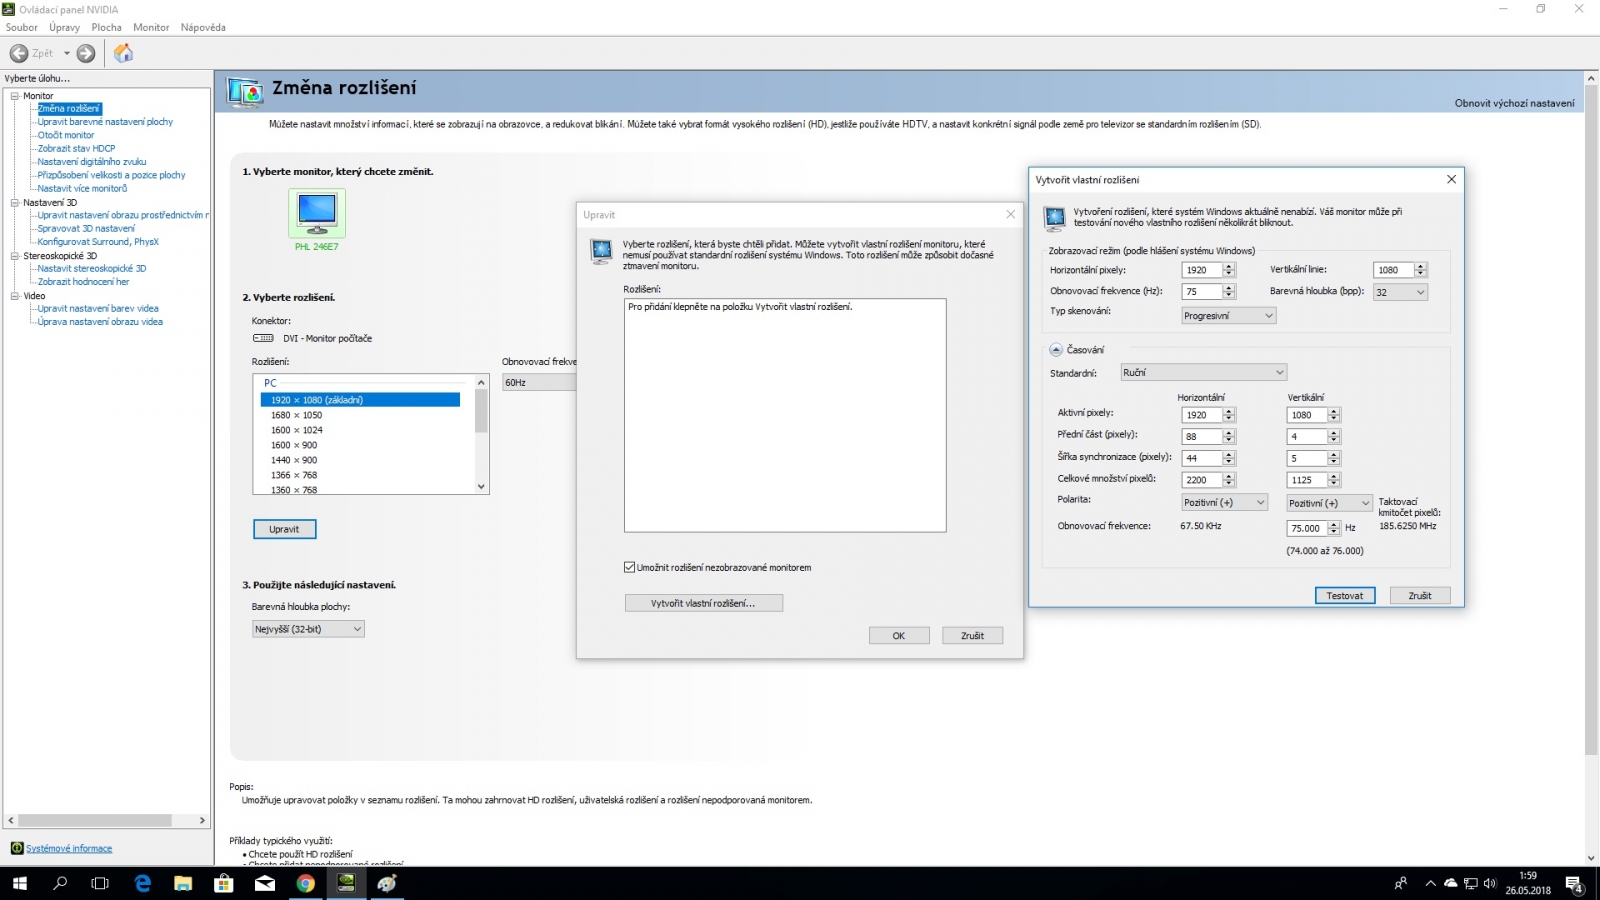
Task: Collapse the Video tree node
Action: (15, 296)
